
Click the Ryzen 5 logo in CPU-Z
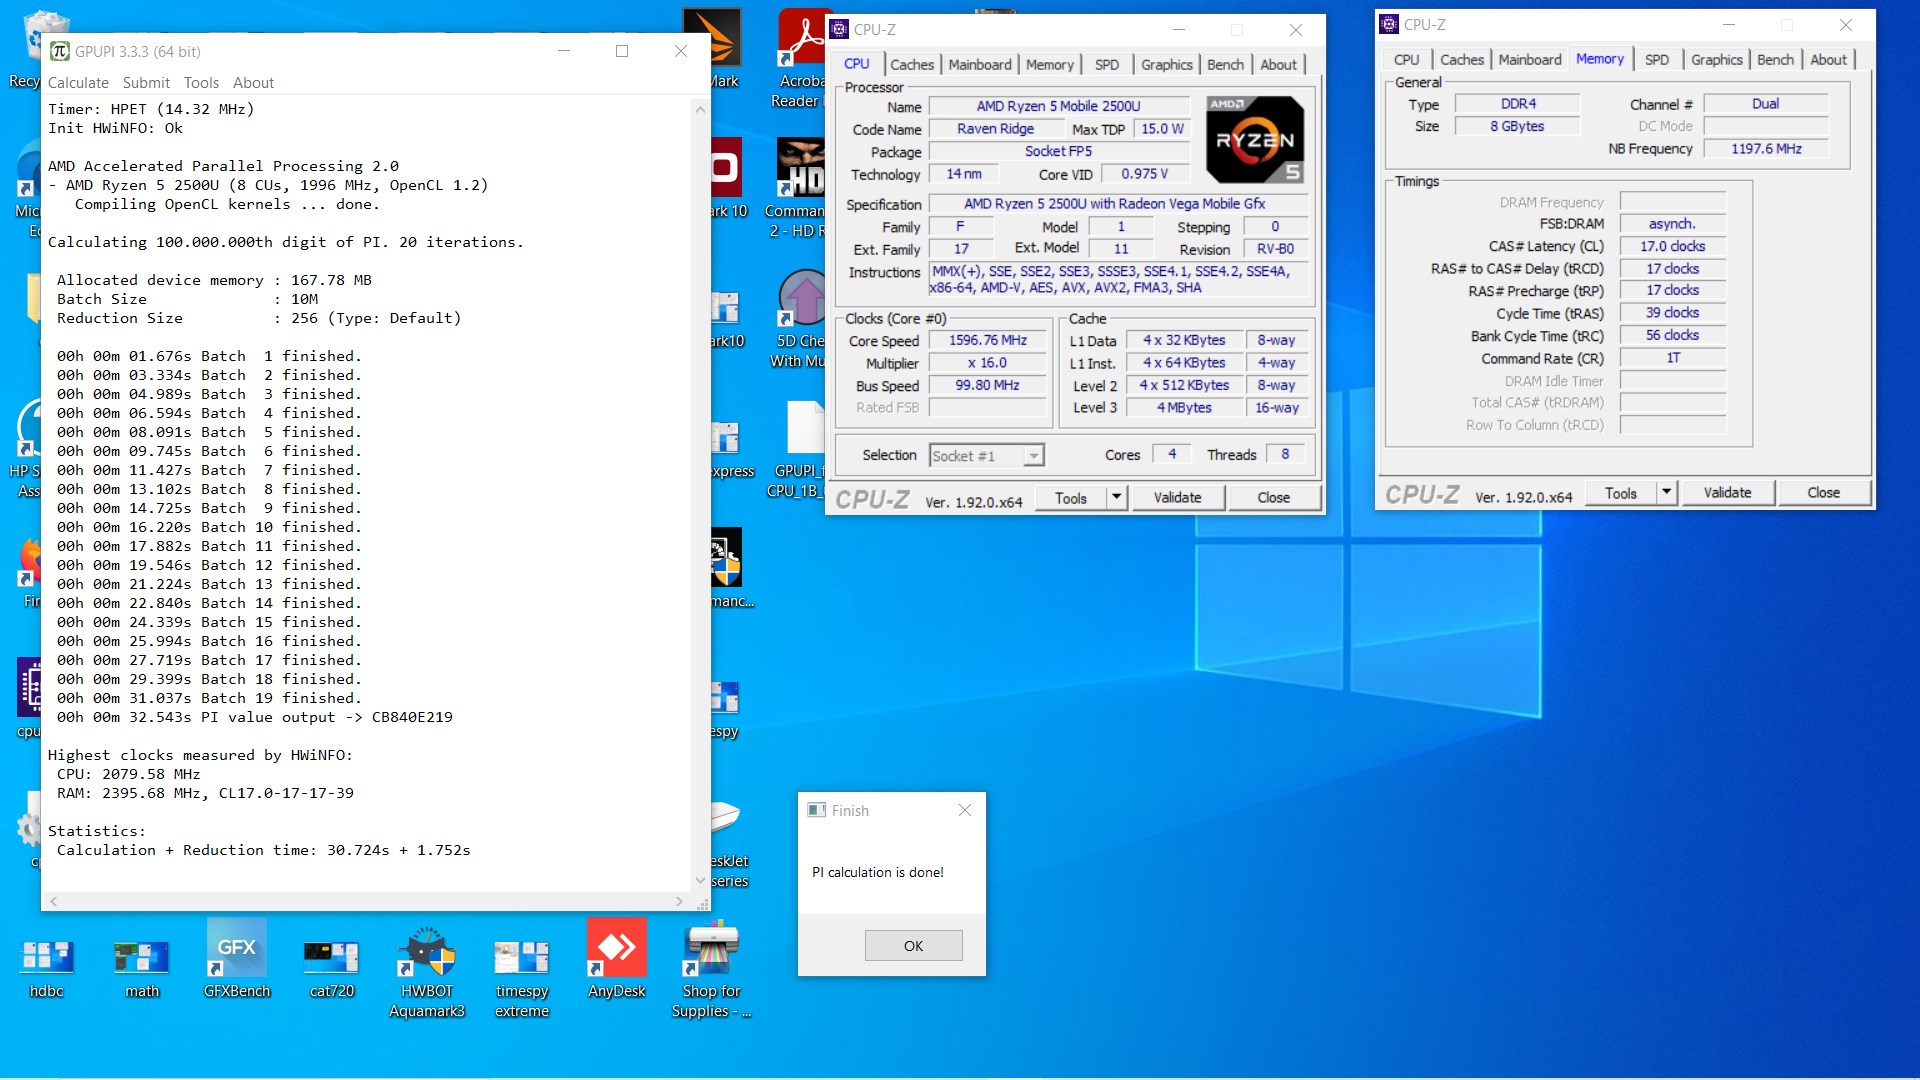[1255, 140]
